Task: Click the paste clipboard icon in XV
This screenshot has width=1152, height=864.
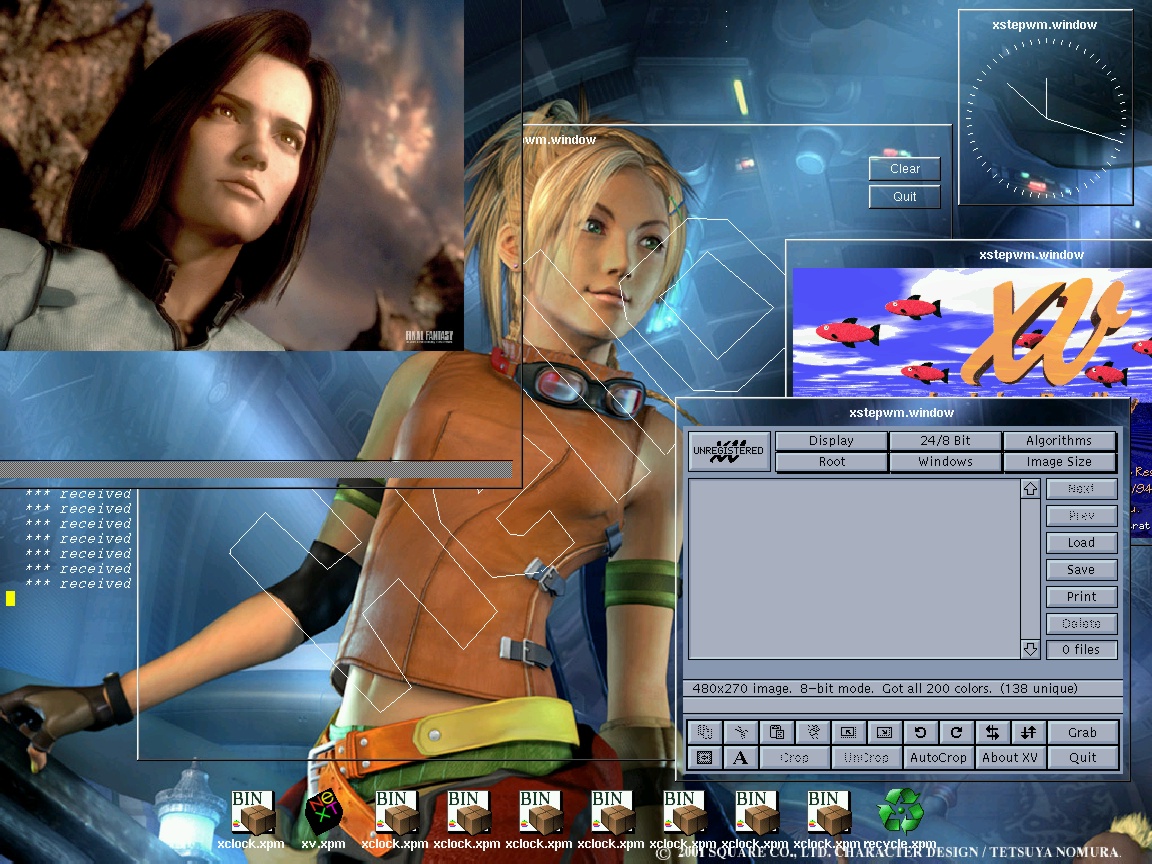Action: pos(777,732)
